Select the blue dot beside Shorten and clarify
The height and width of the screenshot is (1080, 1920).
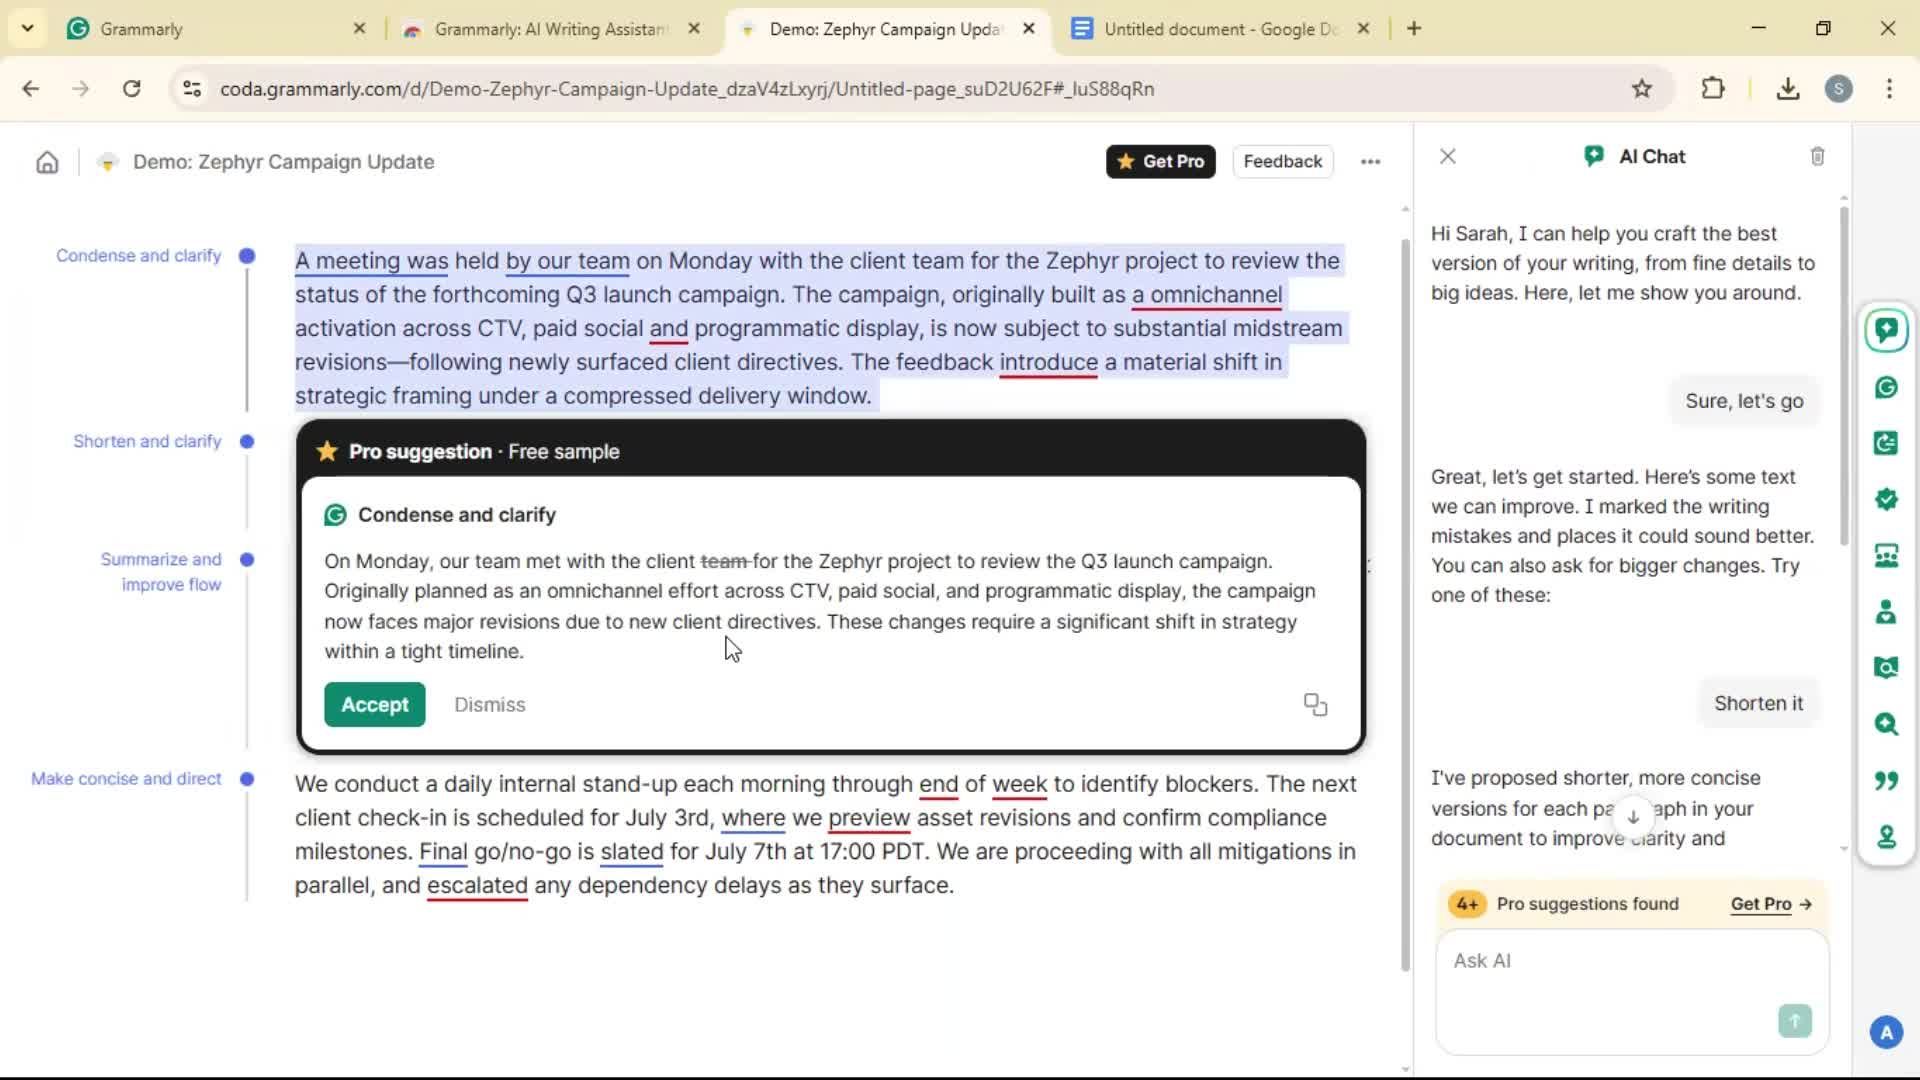pyautogui.click(x=247, y=442)
